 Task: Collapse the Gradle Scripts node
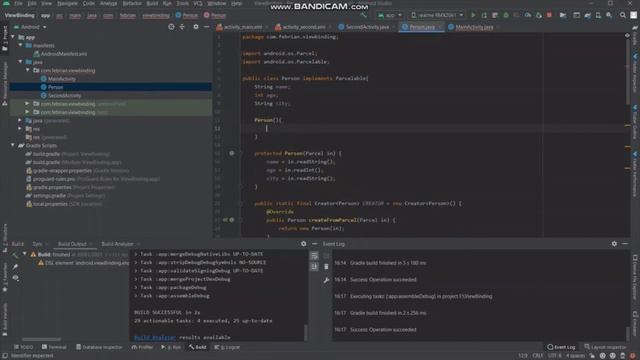click(x=13, y=145)
